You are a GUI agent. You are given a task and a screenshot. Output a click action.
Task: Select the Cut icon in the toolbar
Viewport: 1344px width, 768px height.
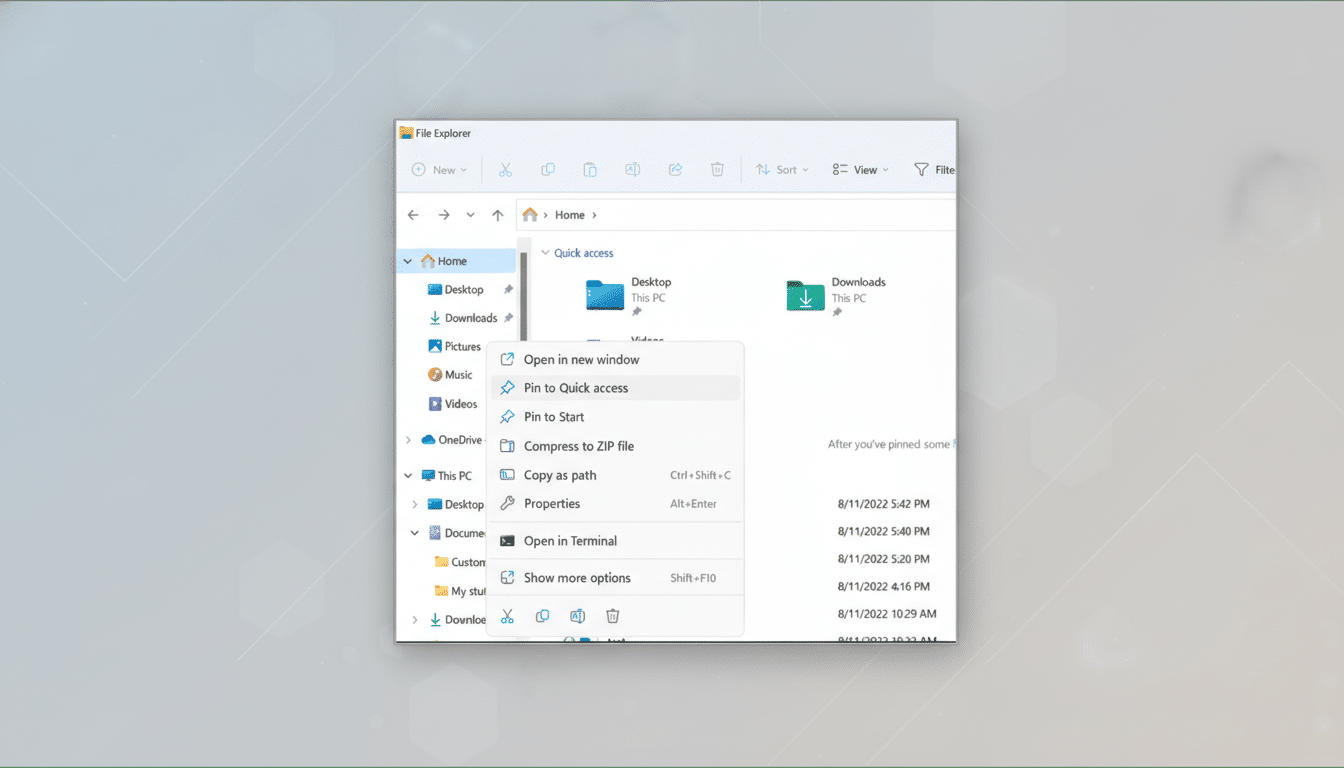coord(506,169)
